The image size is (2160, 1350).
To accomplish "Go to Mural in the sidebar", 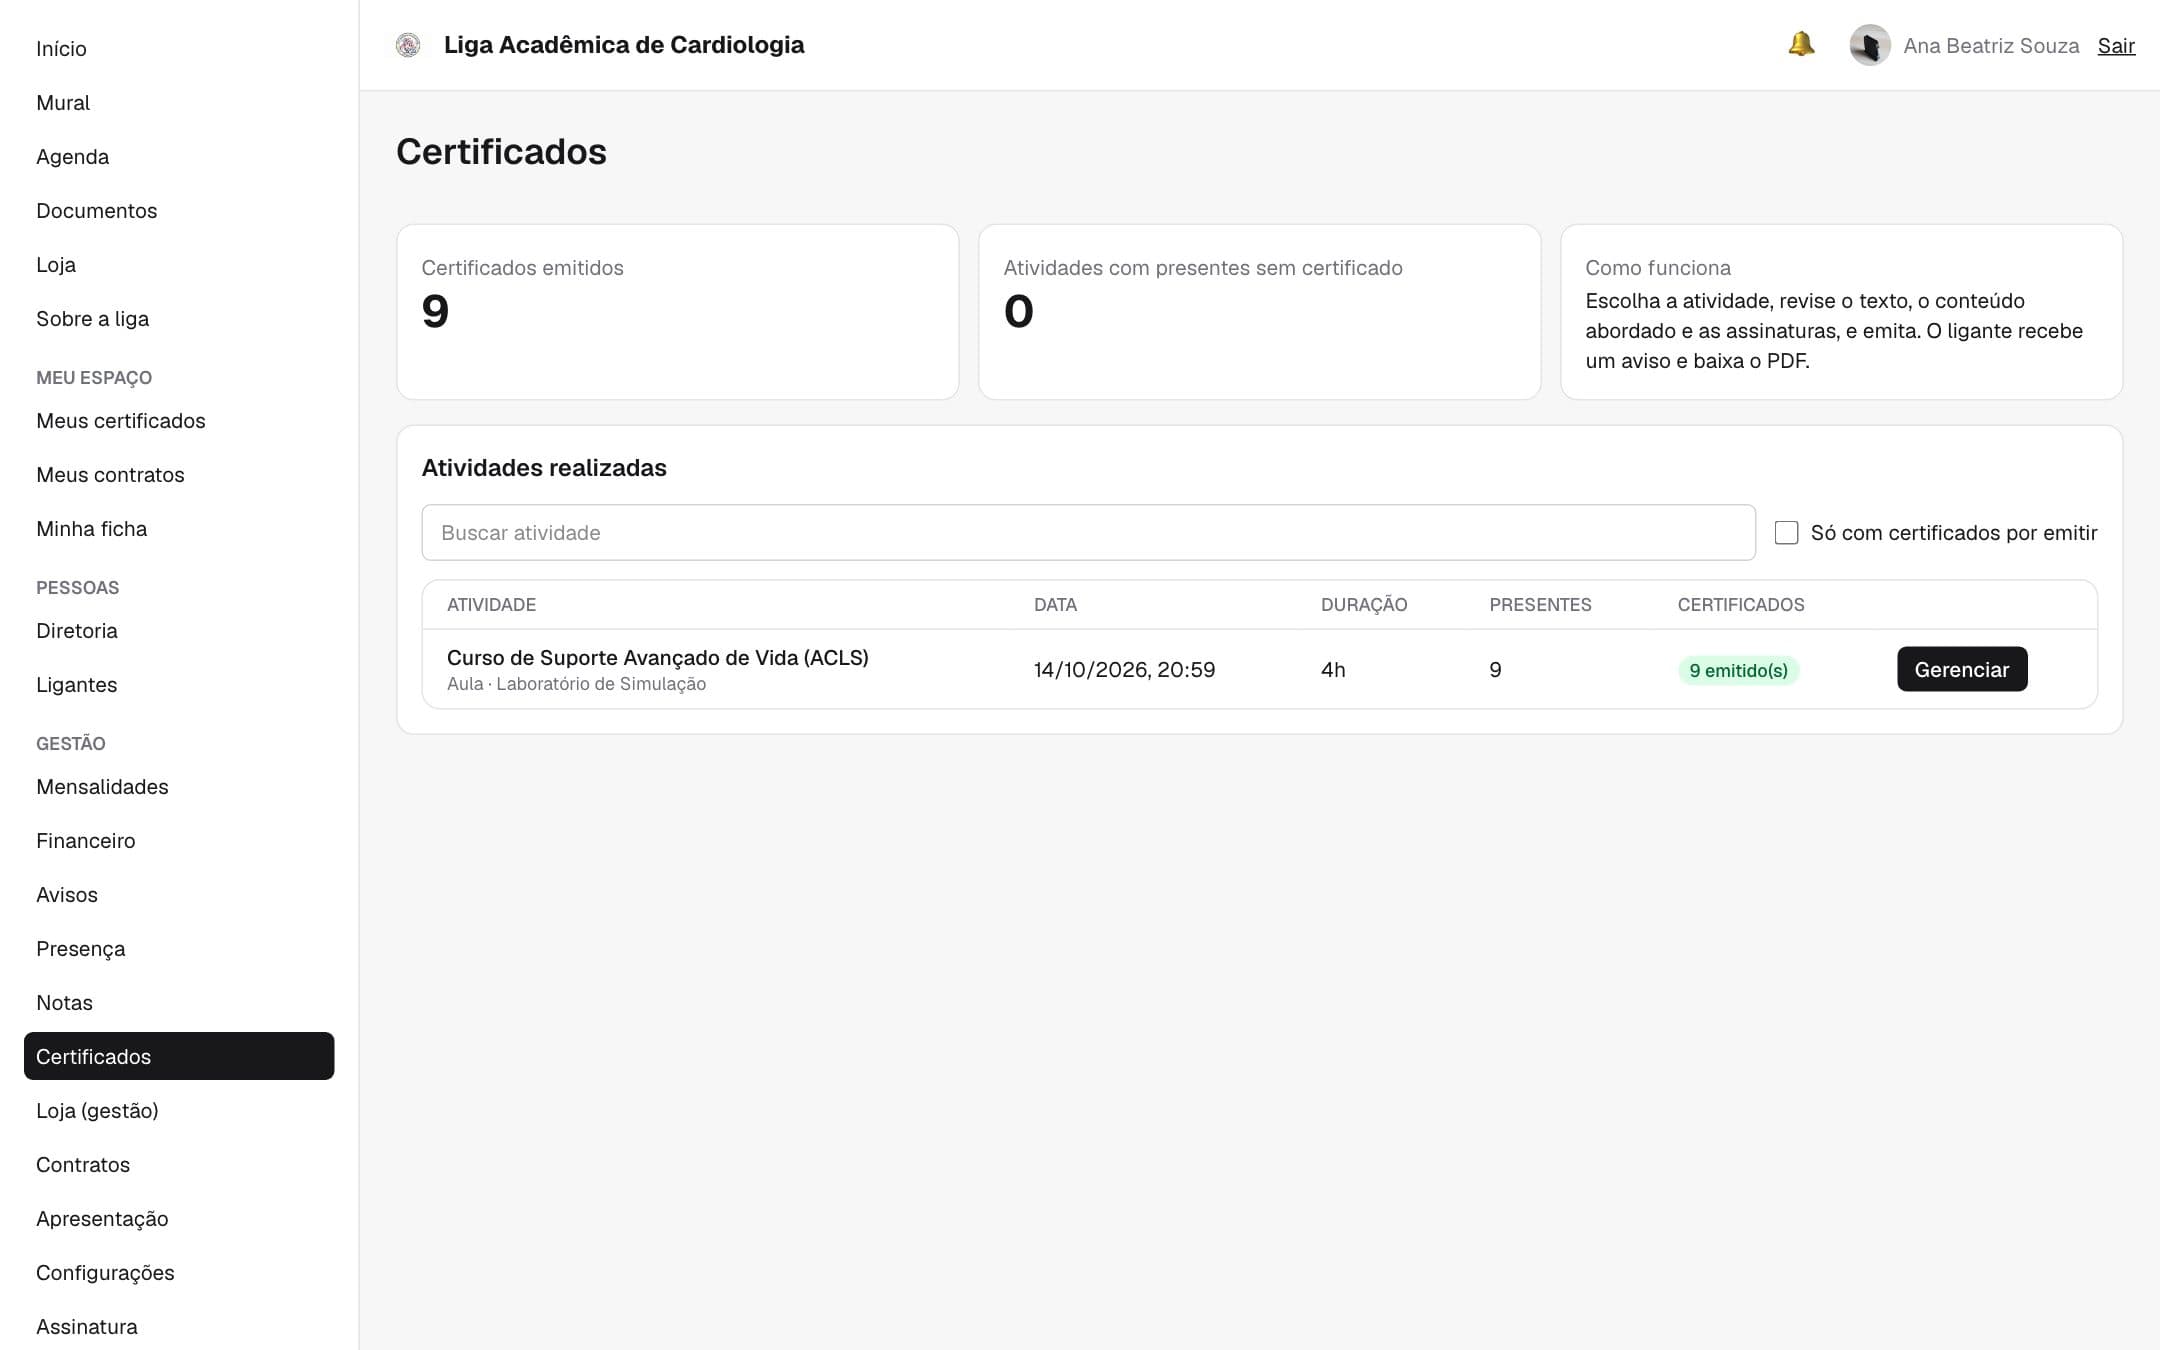I will 179,102.
